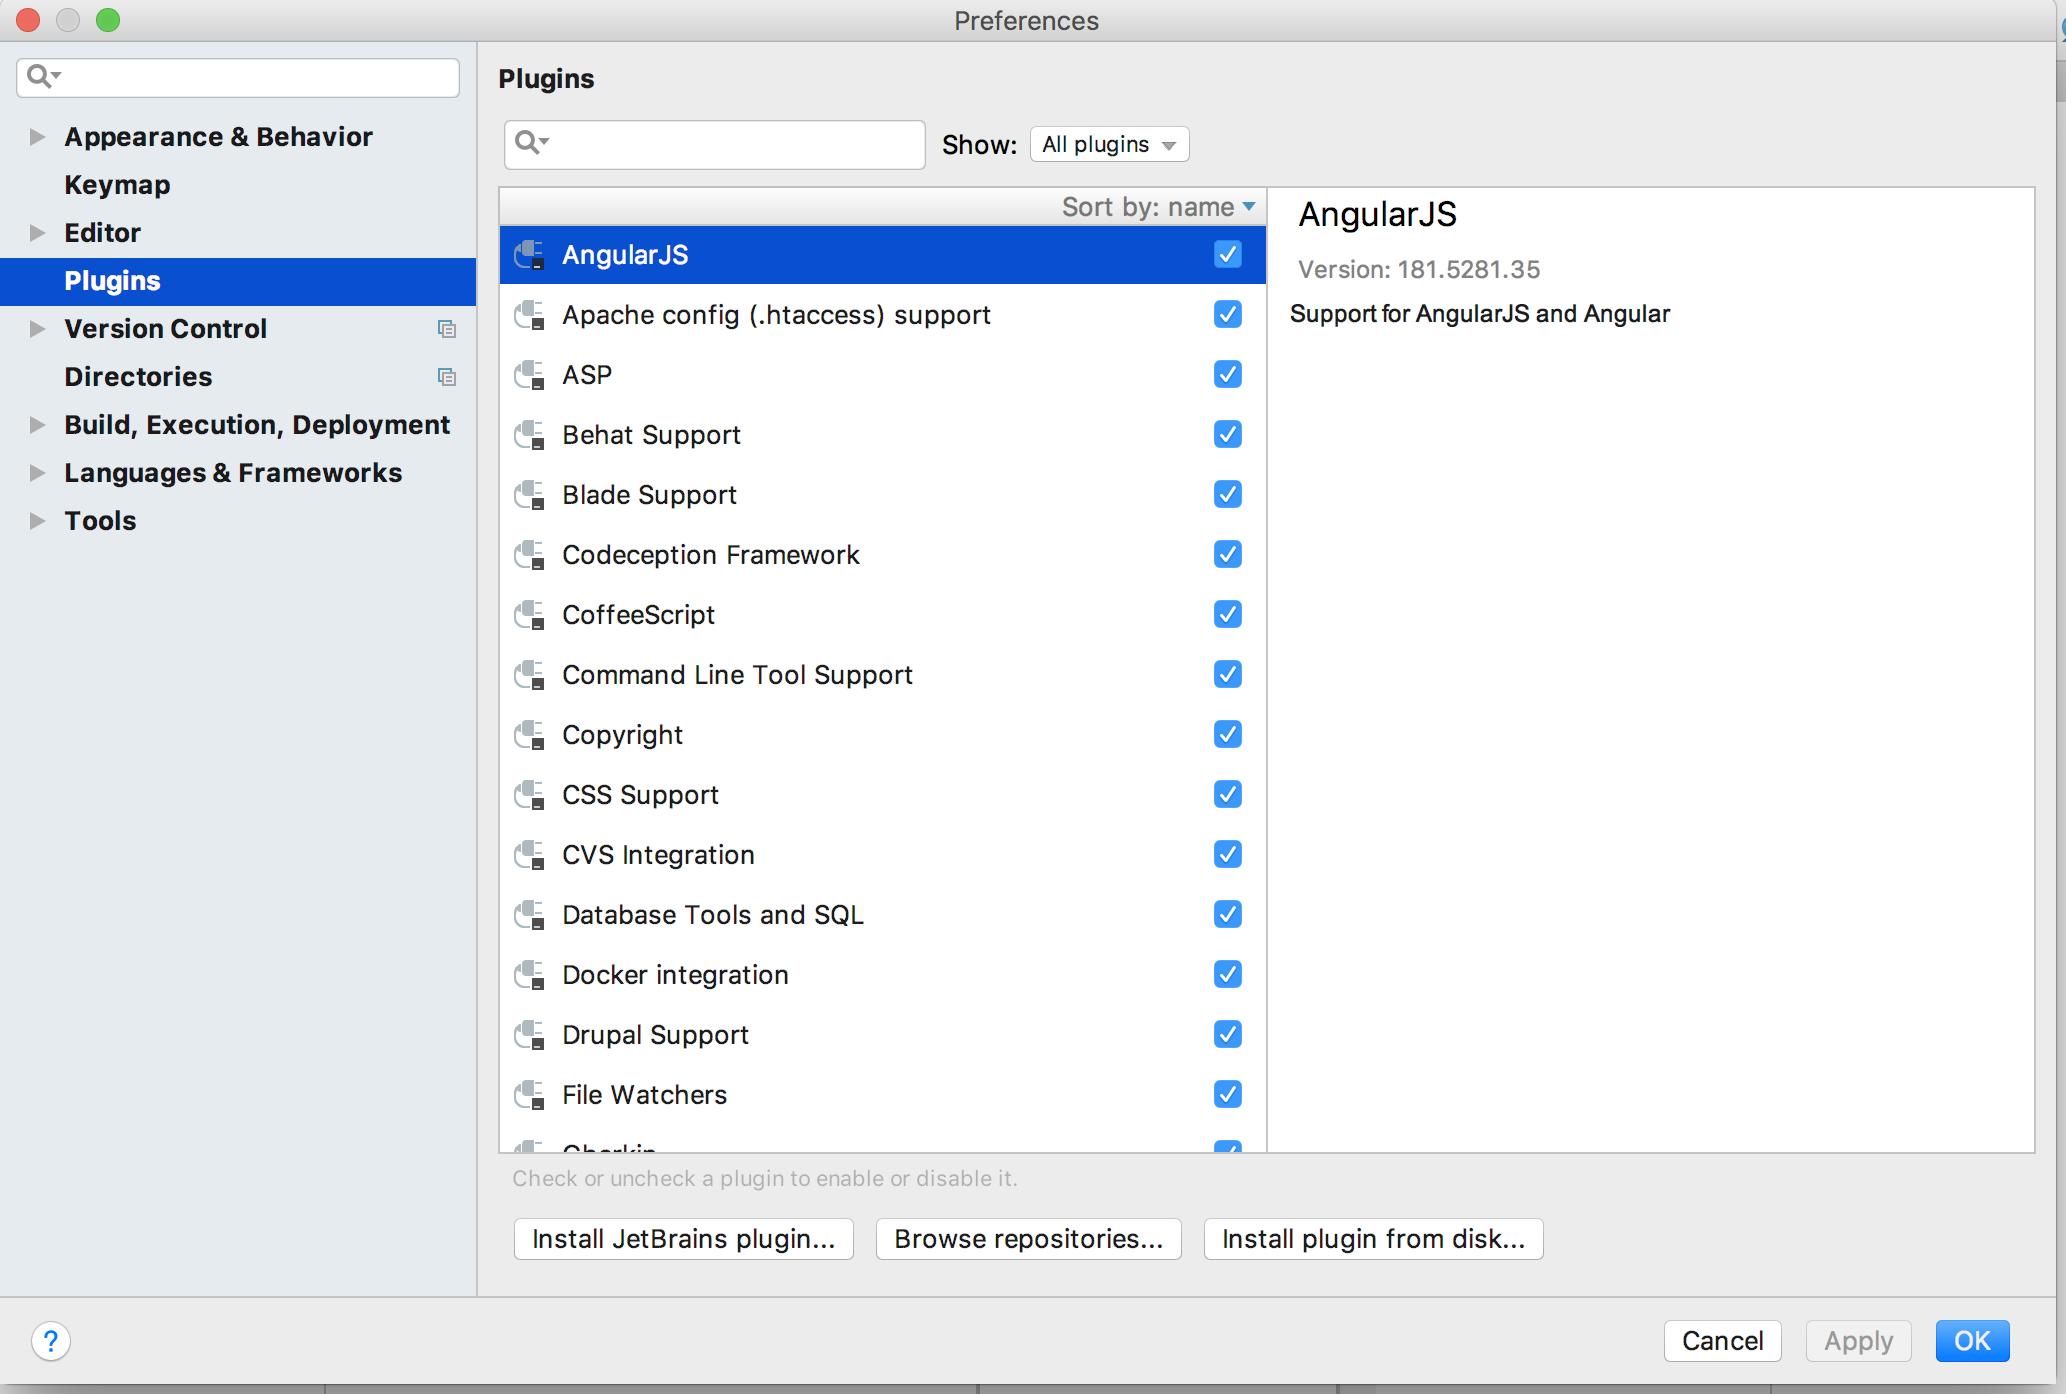Click the Copyright plugin icon
2066x1394 pixels.
[529, 735]
